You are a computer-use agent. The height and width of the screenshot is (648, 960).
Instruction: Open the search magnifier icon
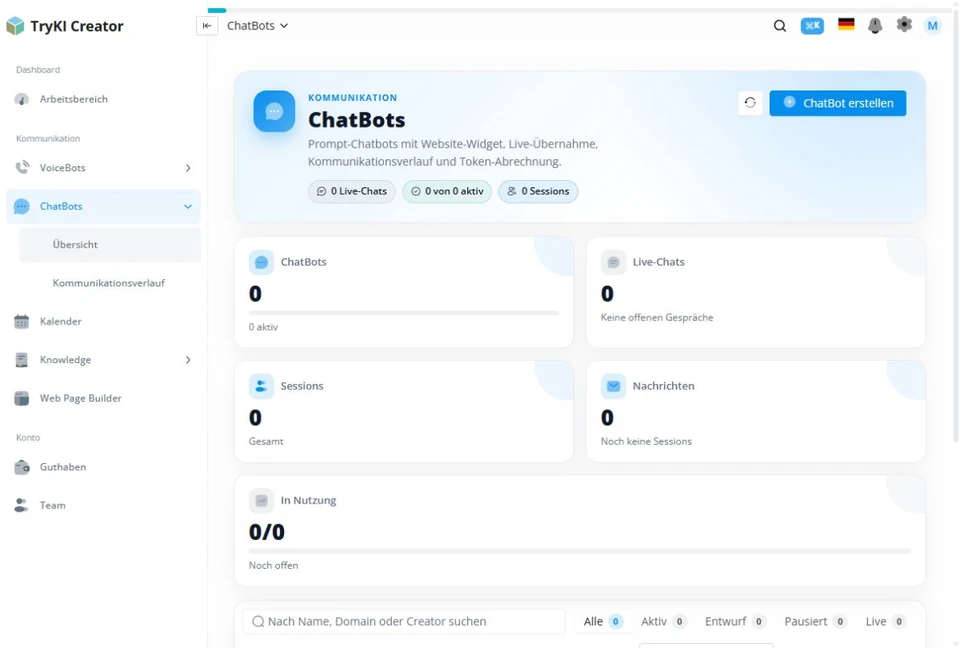click(779, 26)
